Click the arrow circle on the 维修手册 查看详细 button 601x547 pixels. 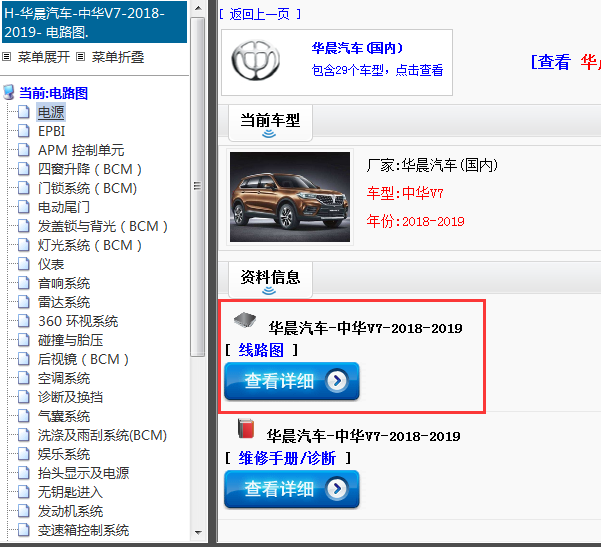tap(337, 489)
